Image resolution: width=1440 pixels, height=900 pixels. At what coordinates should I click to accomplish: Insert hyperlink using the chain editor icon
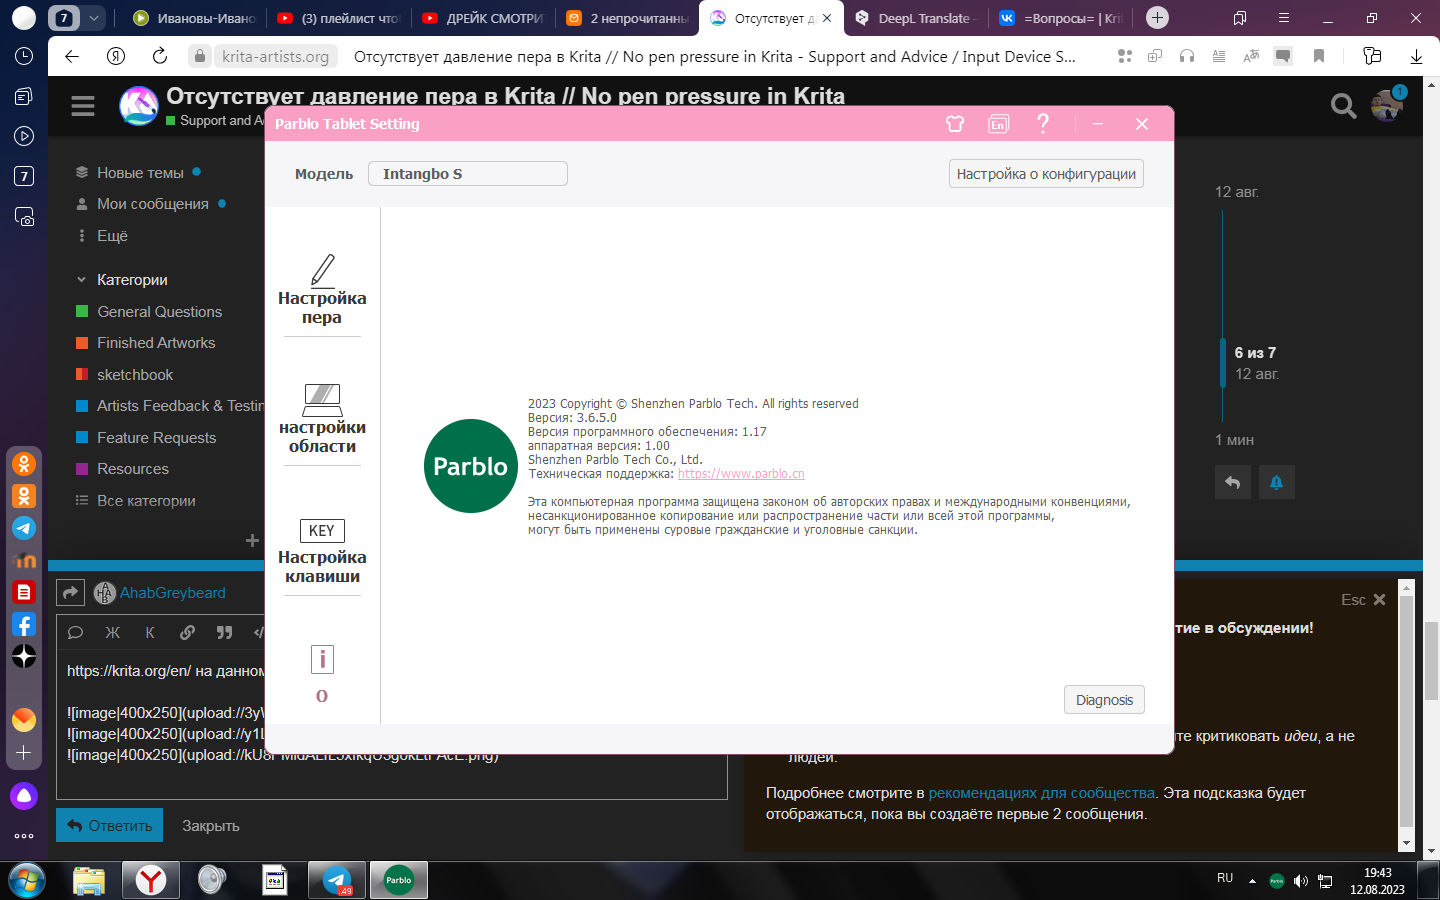point(187,632)
